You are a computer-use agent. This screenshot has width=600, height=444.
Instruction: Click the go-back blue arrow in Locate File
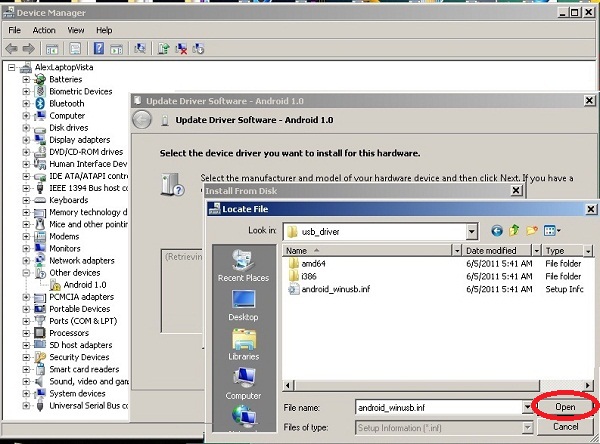coord(497,231)
